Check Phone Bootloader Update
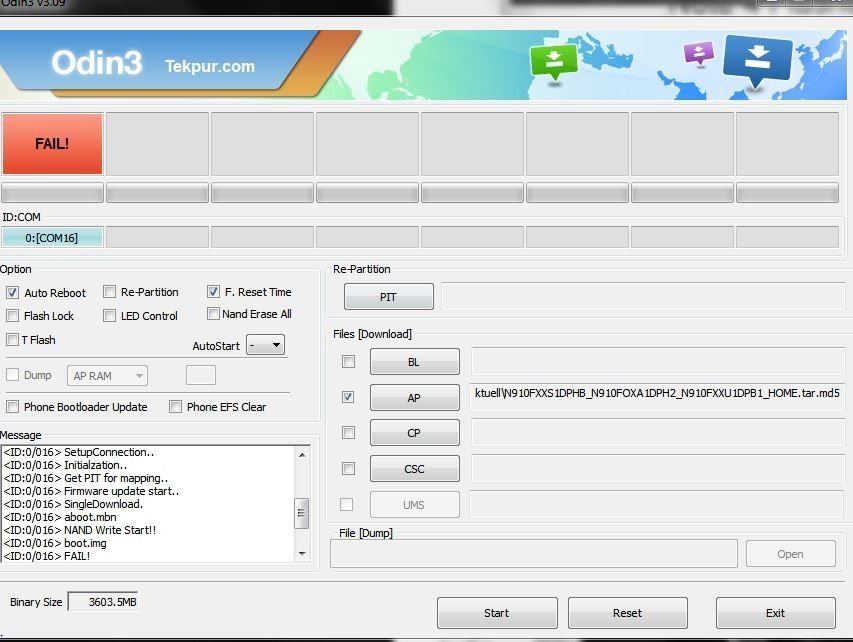The height and width of the screenshot is (642, 853). pyautogui.click(x=13, y=406)
